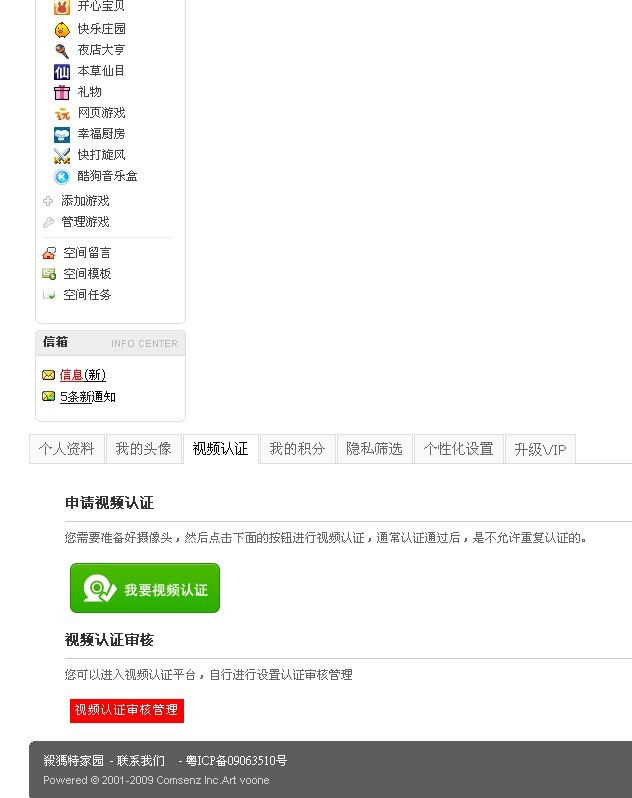Open the 酷狗音乐盒 blue K icon
The width and height of the screenshot is (632, 798).
click(62, 177)
